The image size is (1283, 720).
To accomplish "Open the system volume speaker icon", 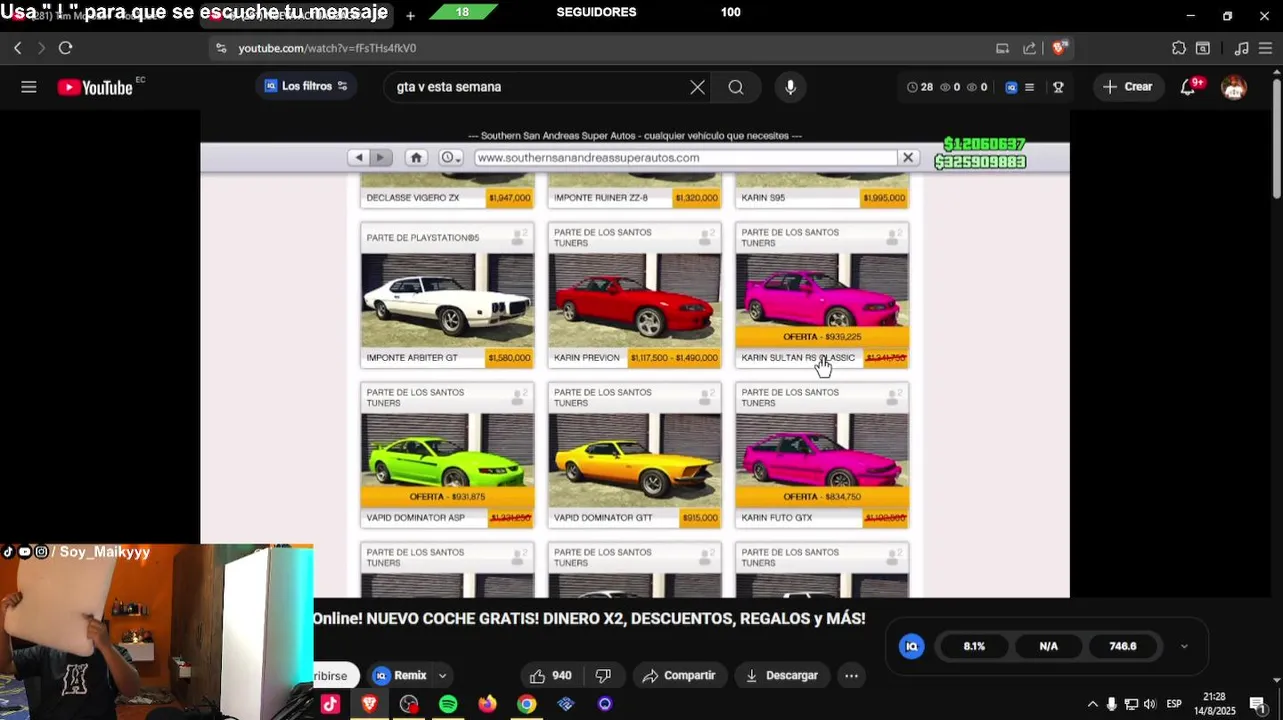I will pyautogui.click(x=1150, y=704).
